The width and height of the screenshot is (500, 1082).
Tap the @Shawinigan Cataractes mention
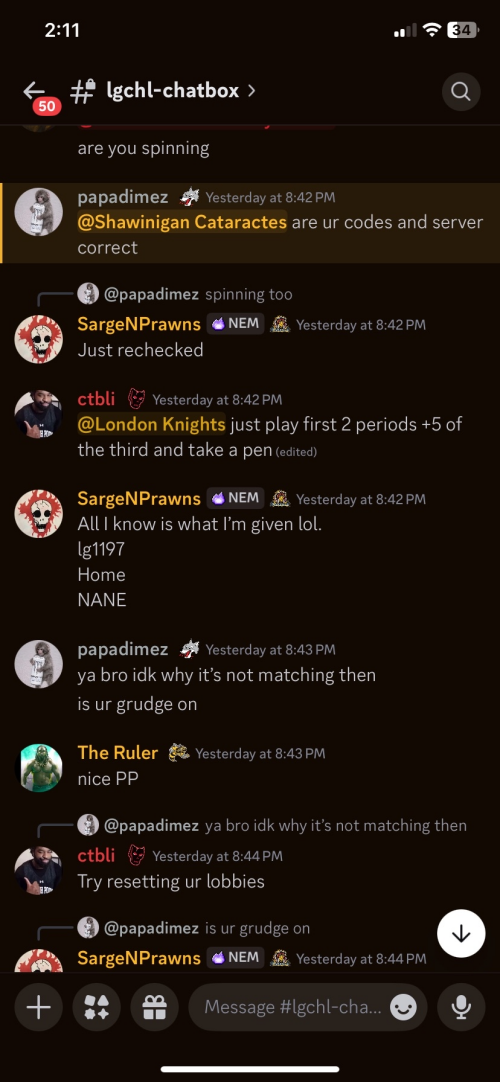(182, 223)
